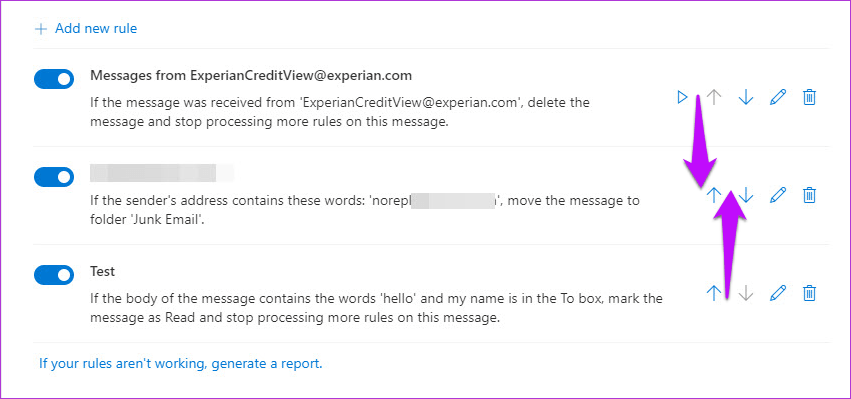The height and width of the screenshot is (399, 851).
Task: Click greyed up arrow of Experian rule
Action: [714, 98]
